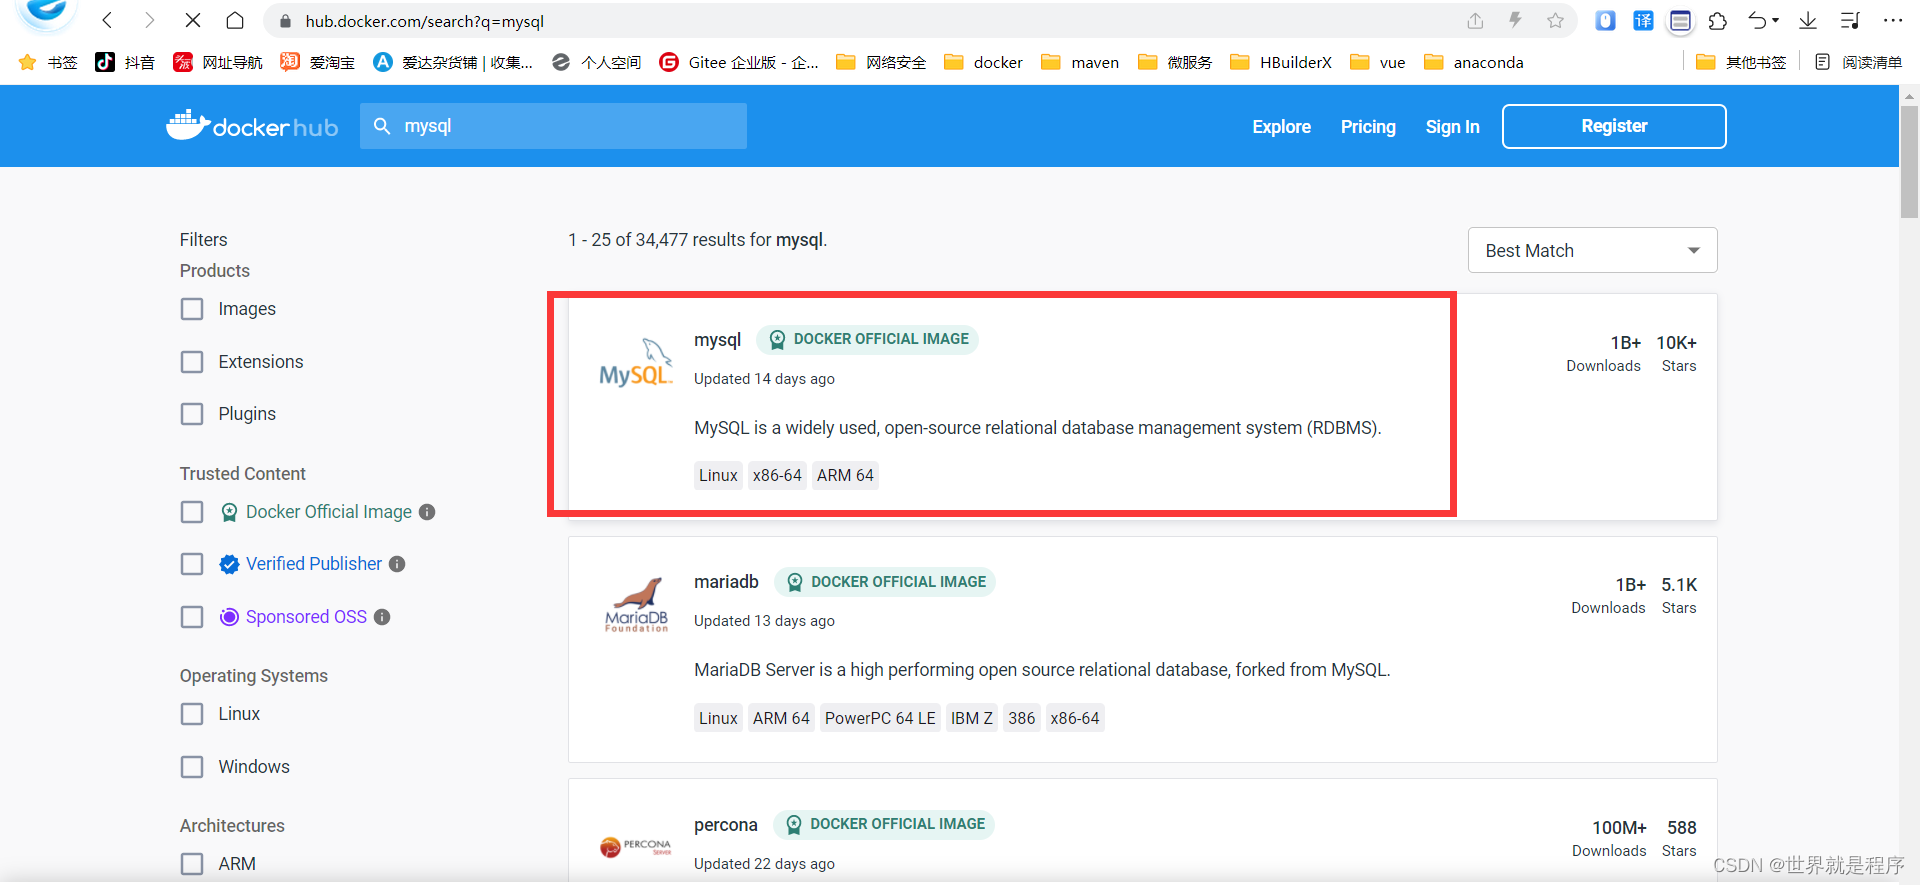
Task: Enable the Sponsored OSS checkbox
Action: tap(192, 617)
